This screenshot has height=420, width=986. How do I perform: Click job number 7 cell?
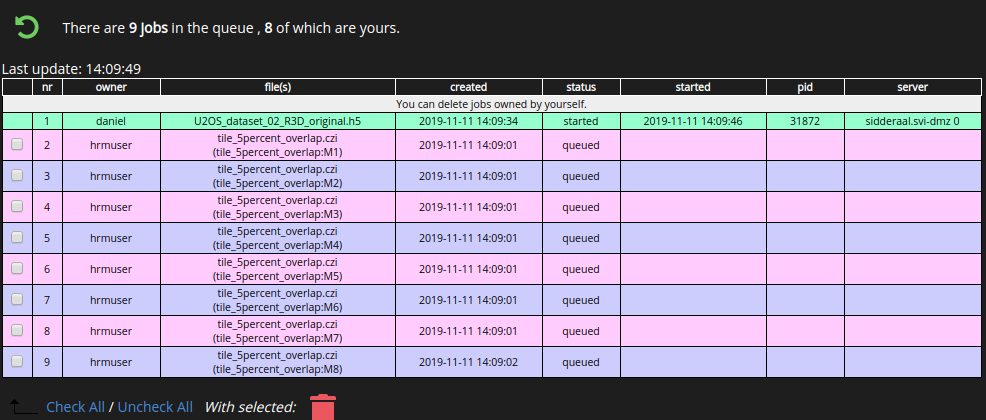click(x=47, y=300)
